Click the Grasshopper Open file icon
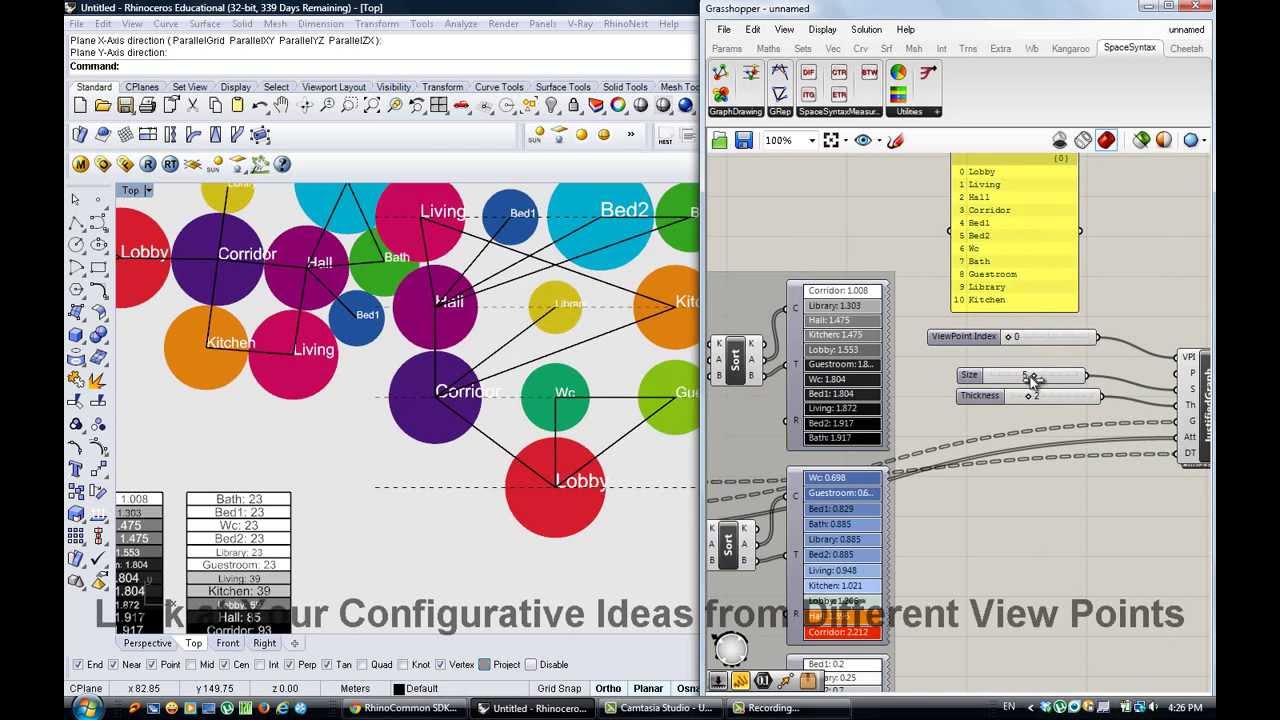1280x720 pixels. coord(720,141)
